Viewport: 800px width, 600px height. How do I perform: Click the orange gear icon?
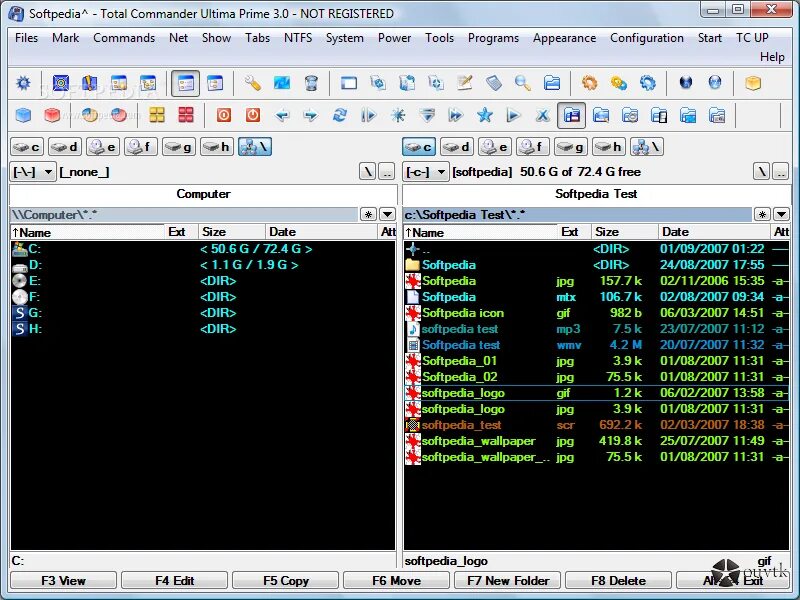tap(589, 83)
